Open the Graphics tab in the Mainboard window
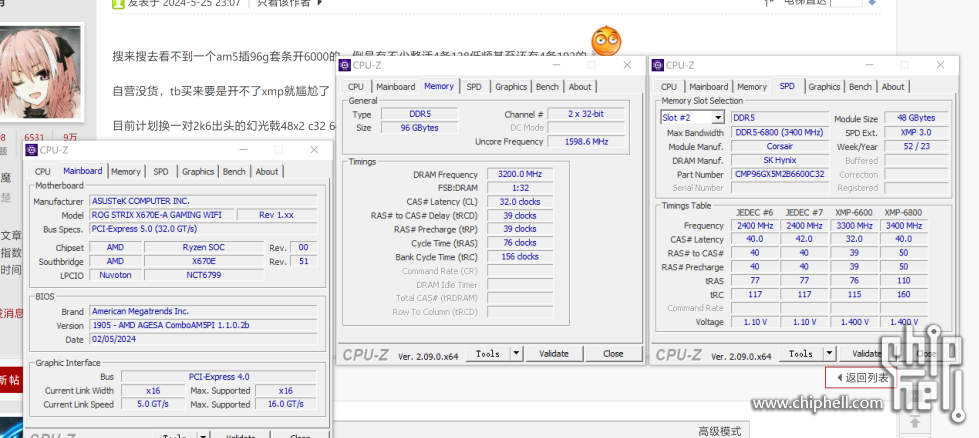The image size is (979, 438). click(x=198, y=172)
